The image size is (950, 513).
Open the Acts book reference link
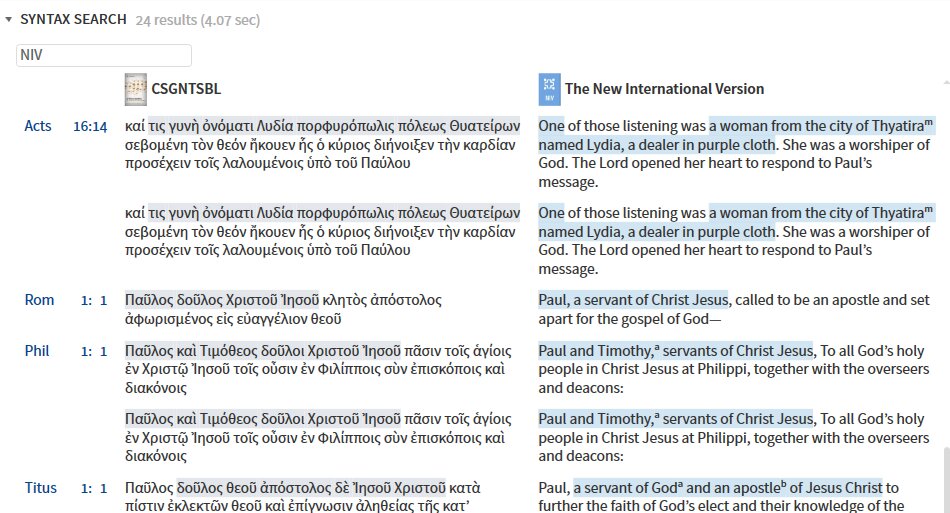pyautogui.click(x=38, y=126)
